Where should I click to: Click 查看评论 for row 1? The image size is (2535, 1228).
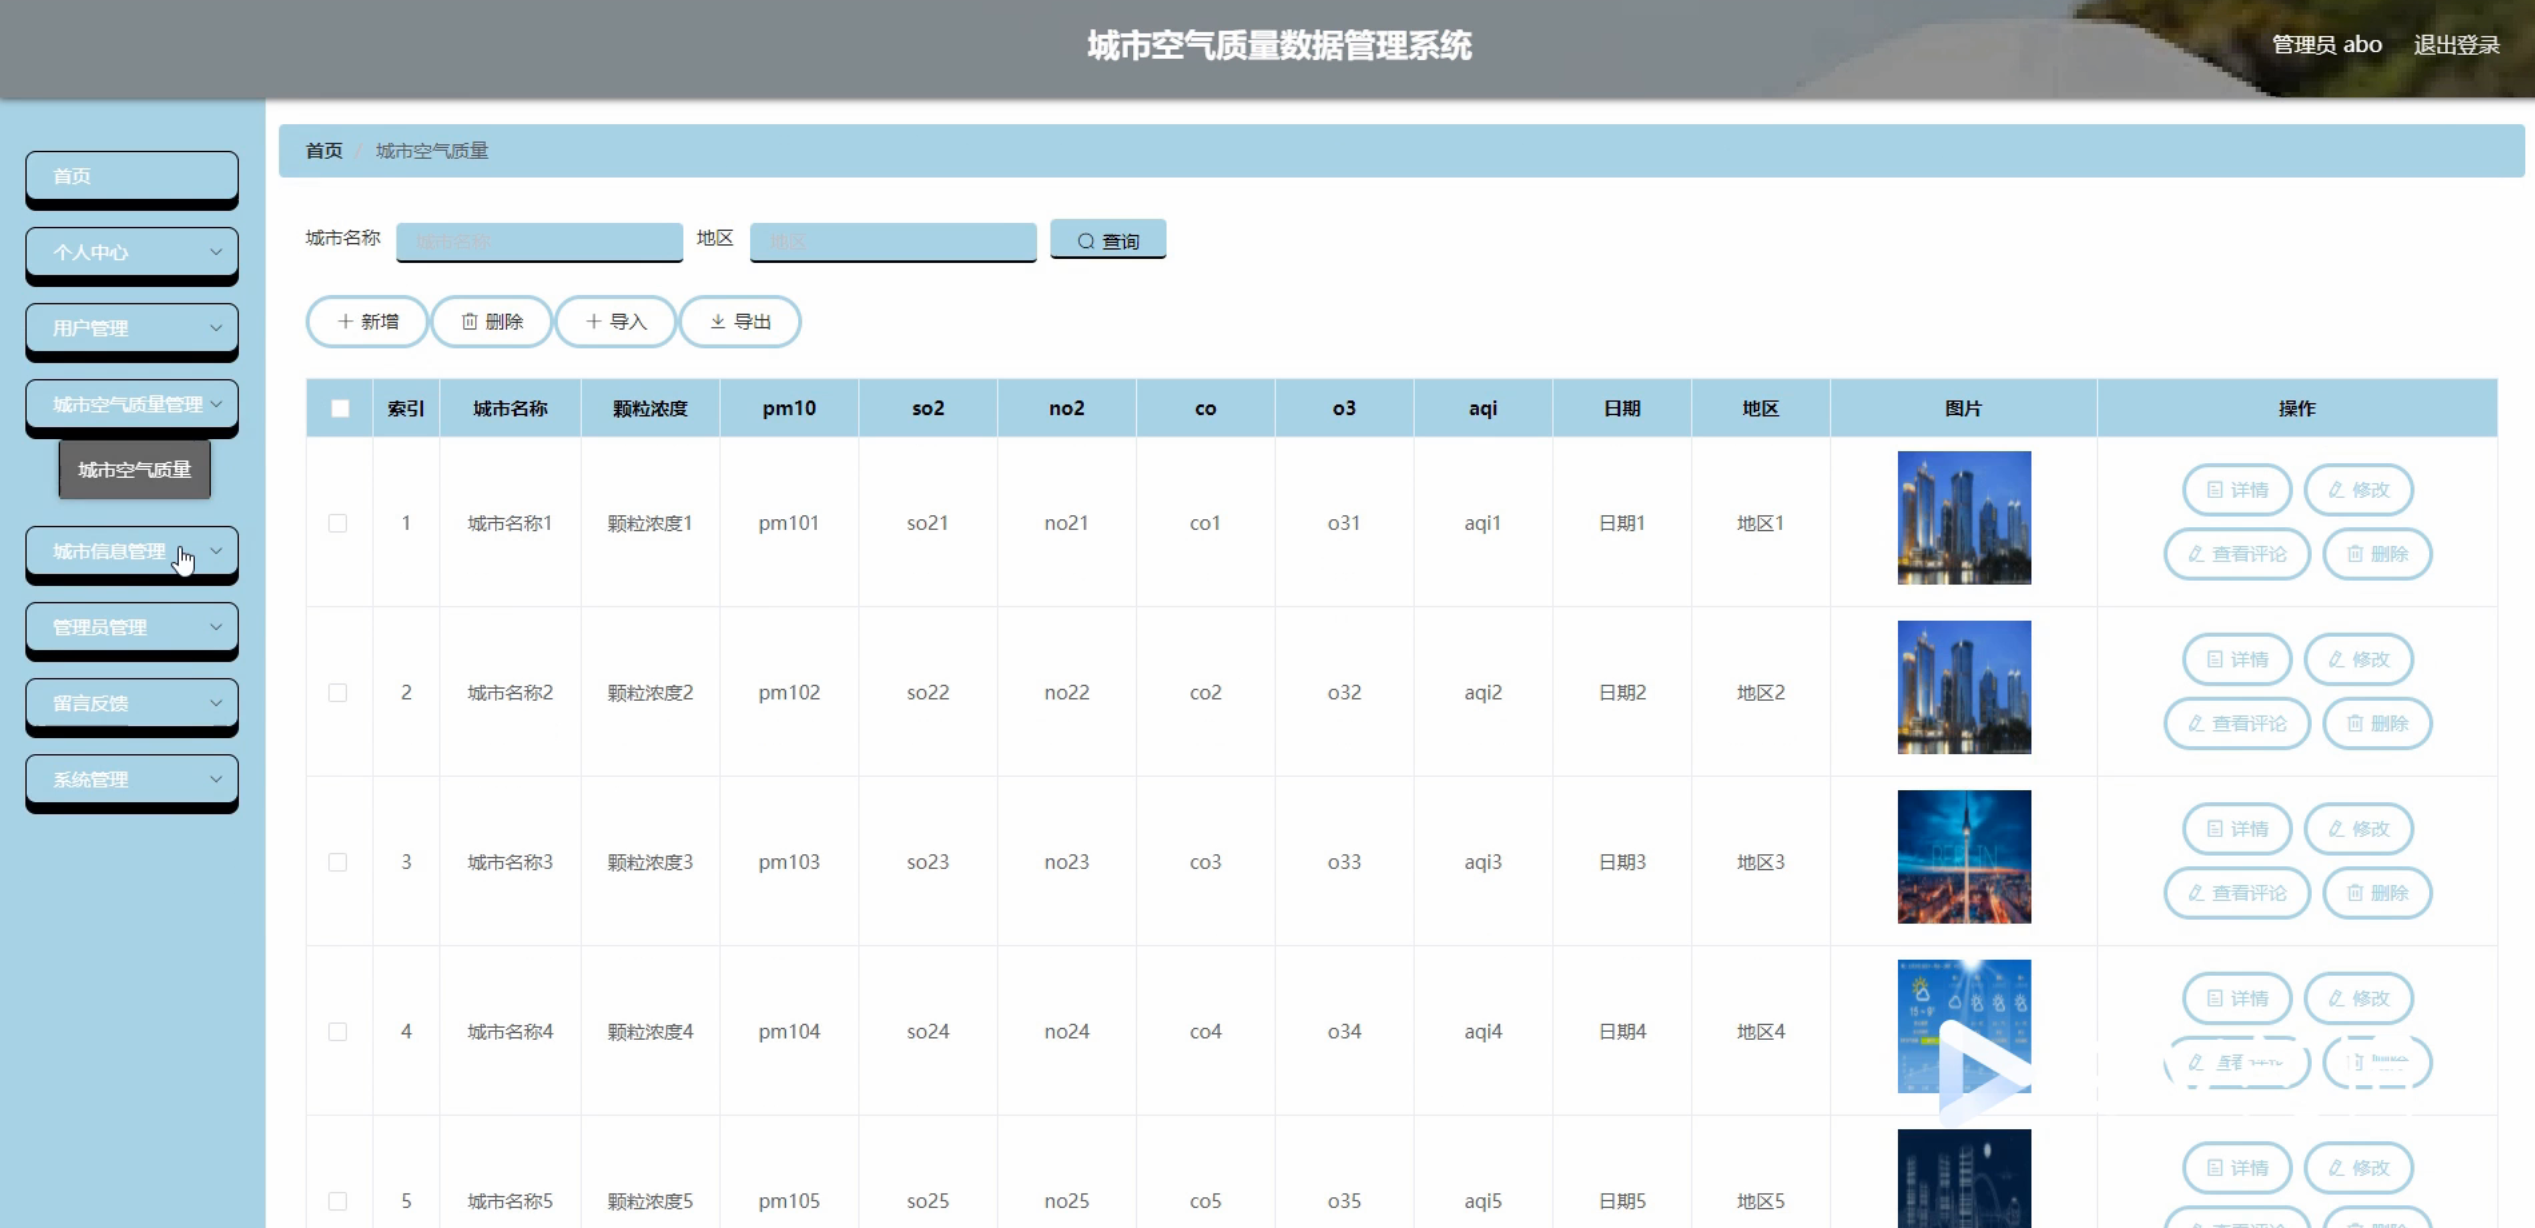click(x=2237, y=554)
